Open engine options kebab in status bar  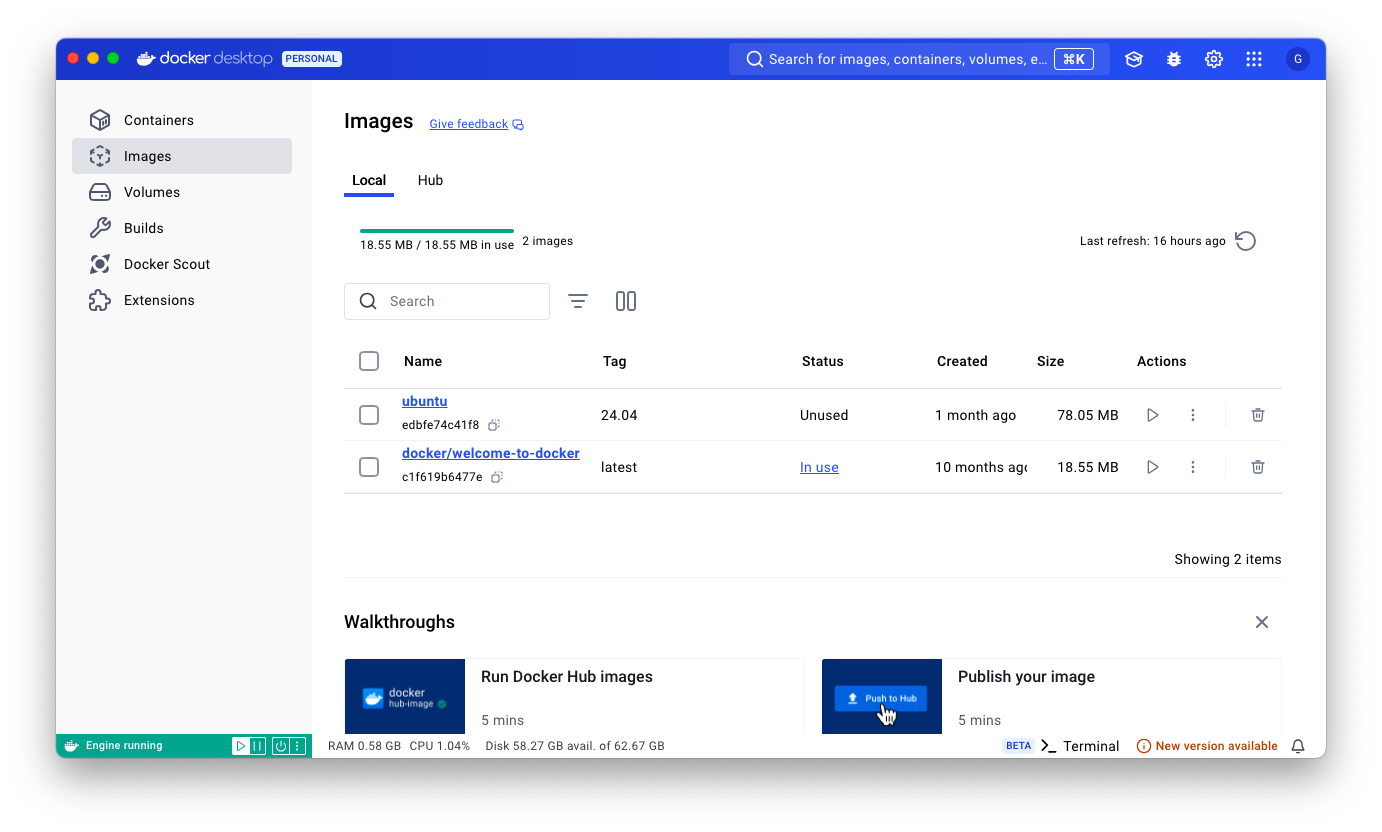tap(297, 746)
